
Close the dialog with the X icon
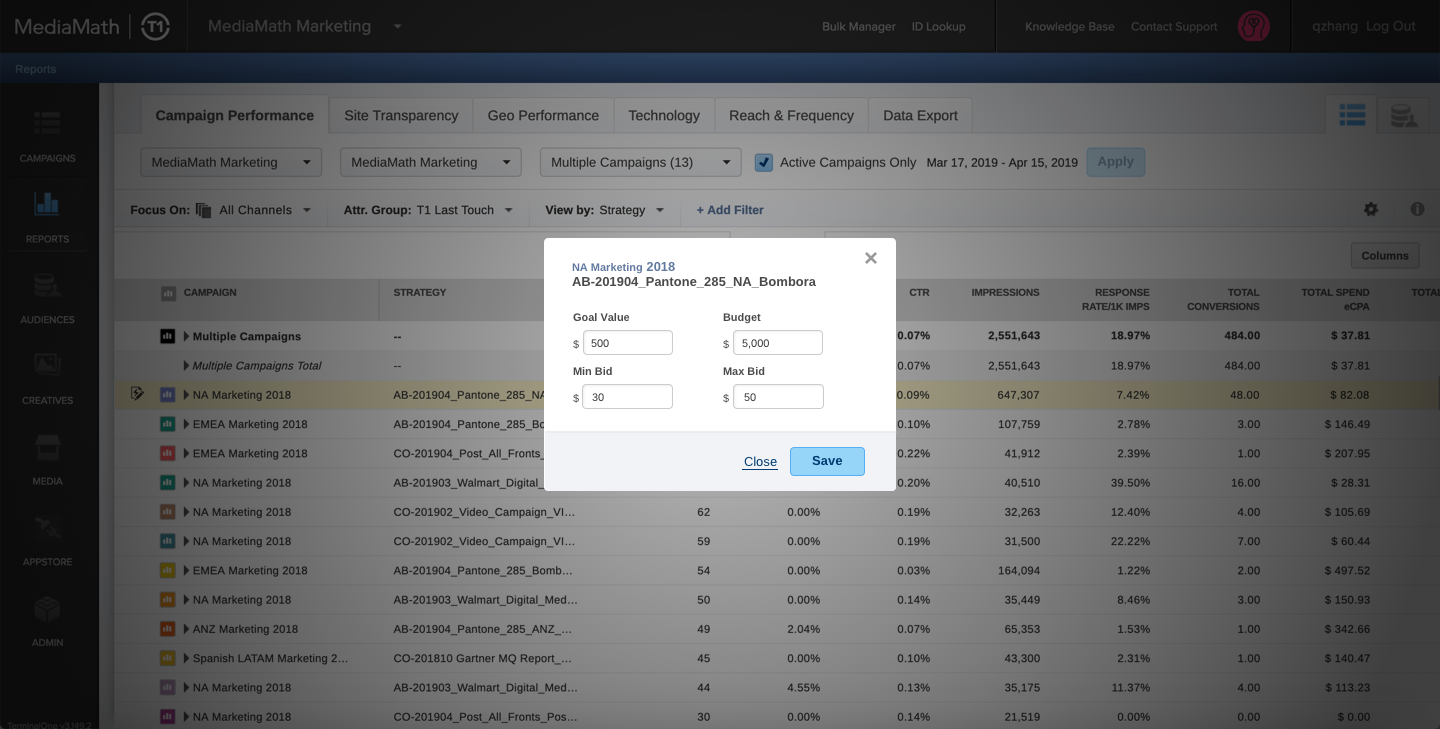click(x=871, y=258)
